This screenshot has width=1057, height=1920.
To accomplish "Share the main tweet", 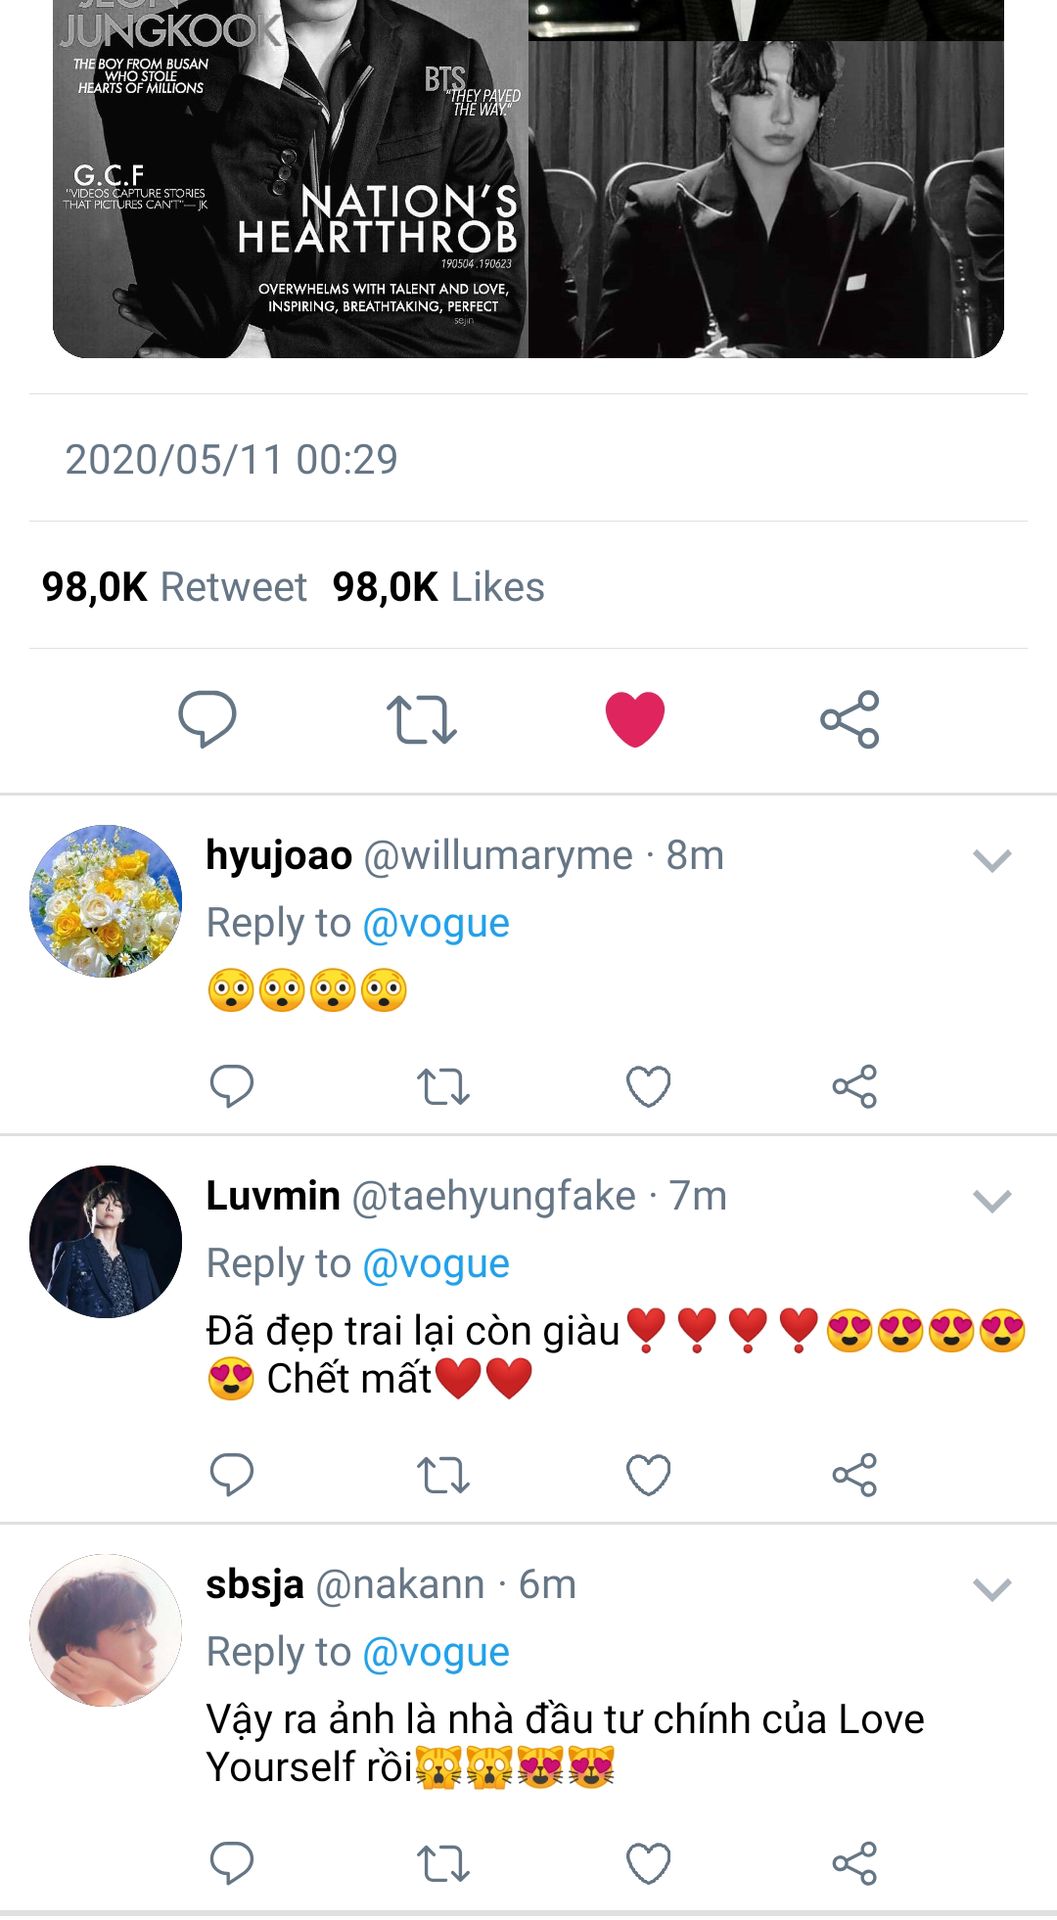I will 850,719.
